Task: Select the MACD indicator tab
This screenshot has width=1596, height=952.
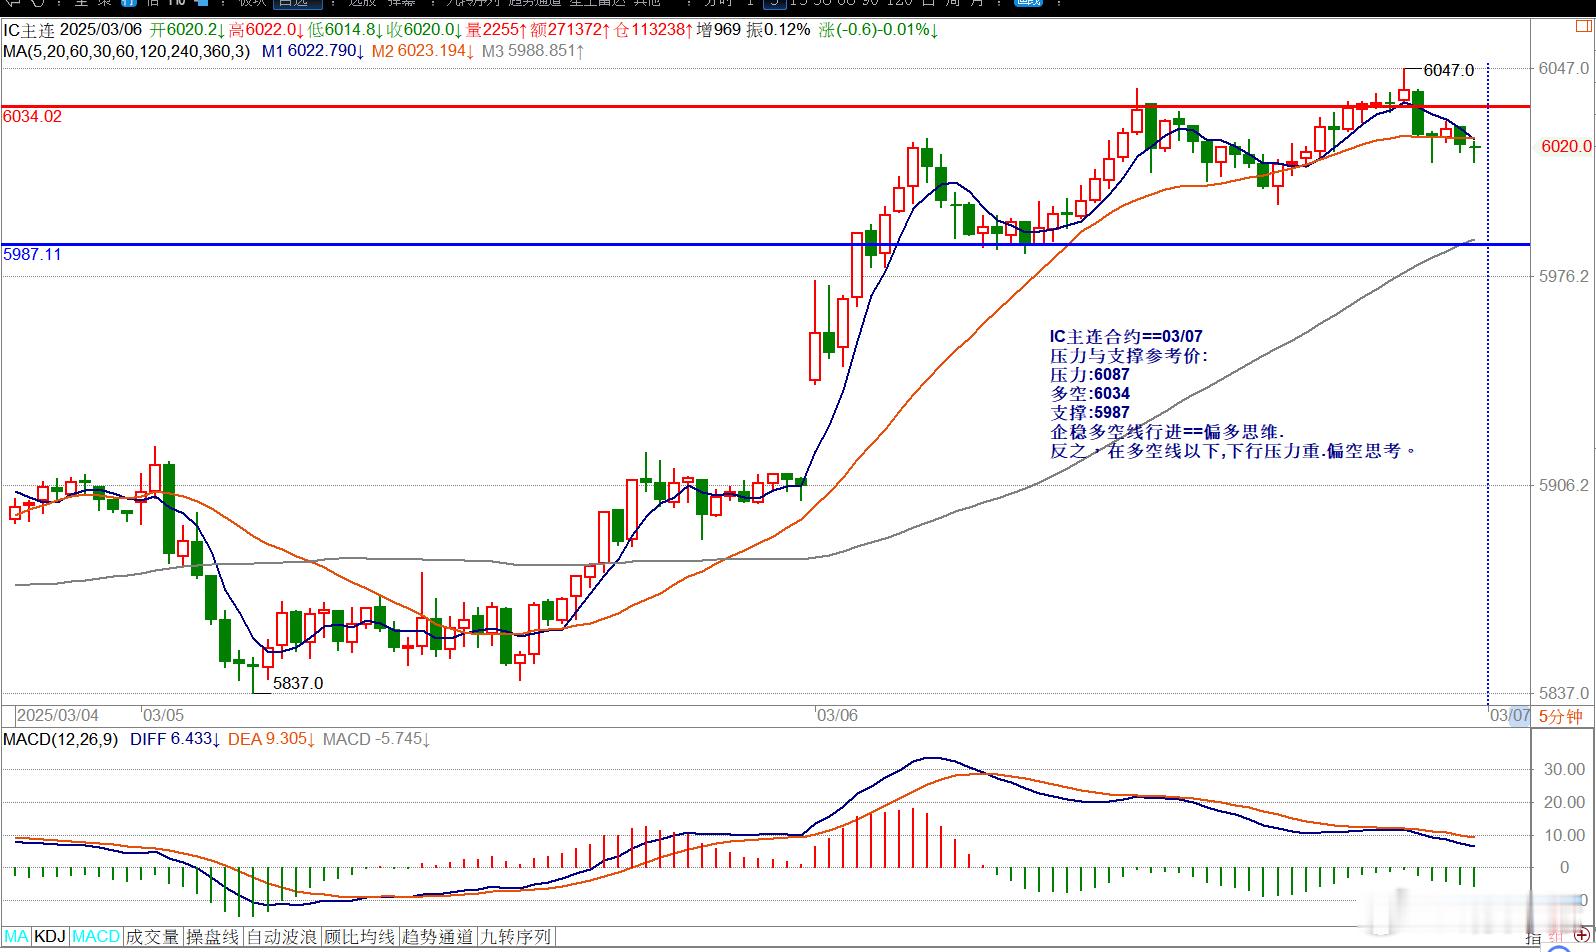Action: tap(96, 937)
